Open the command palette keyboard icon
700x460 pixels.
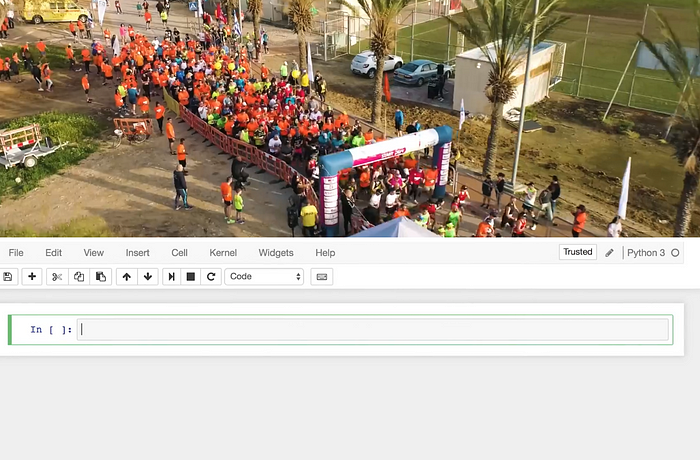tap(321, 276)
